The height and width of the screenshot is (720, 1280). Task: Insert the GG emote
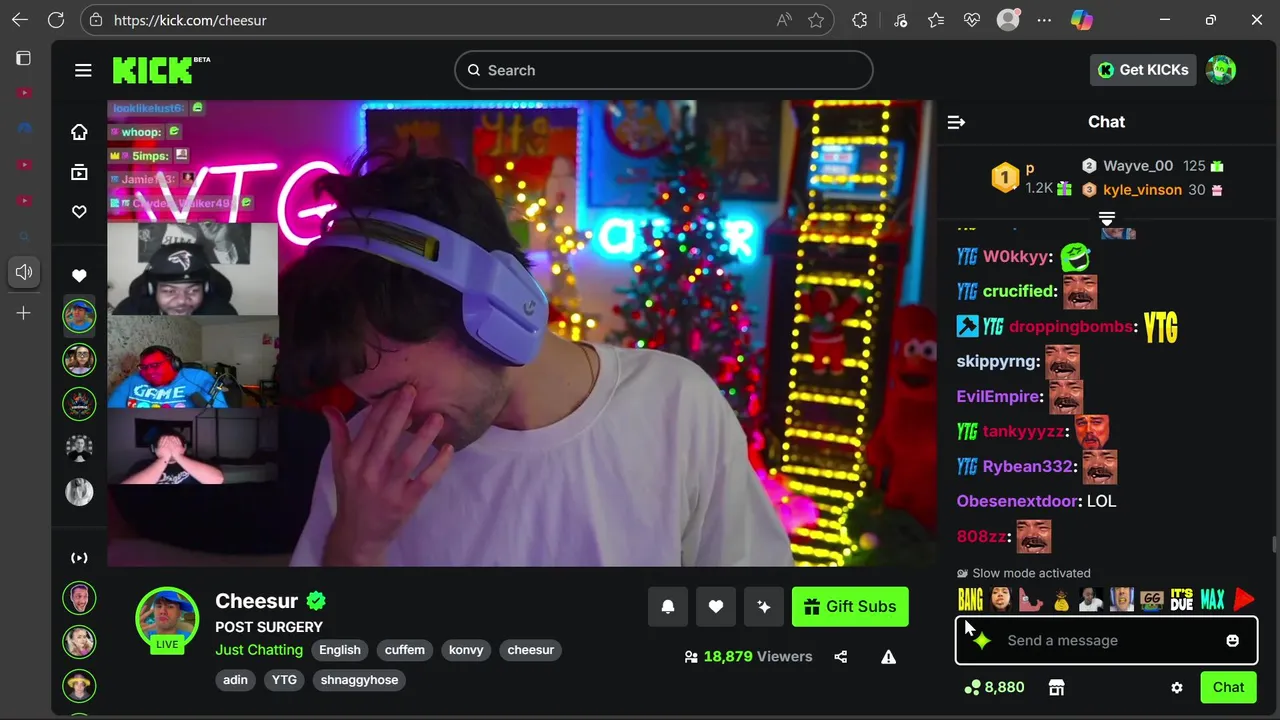coord(1152,599)
